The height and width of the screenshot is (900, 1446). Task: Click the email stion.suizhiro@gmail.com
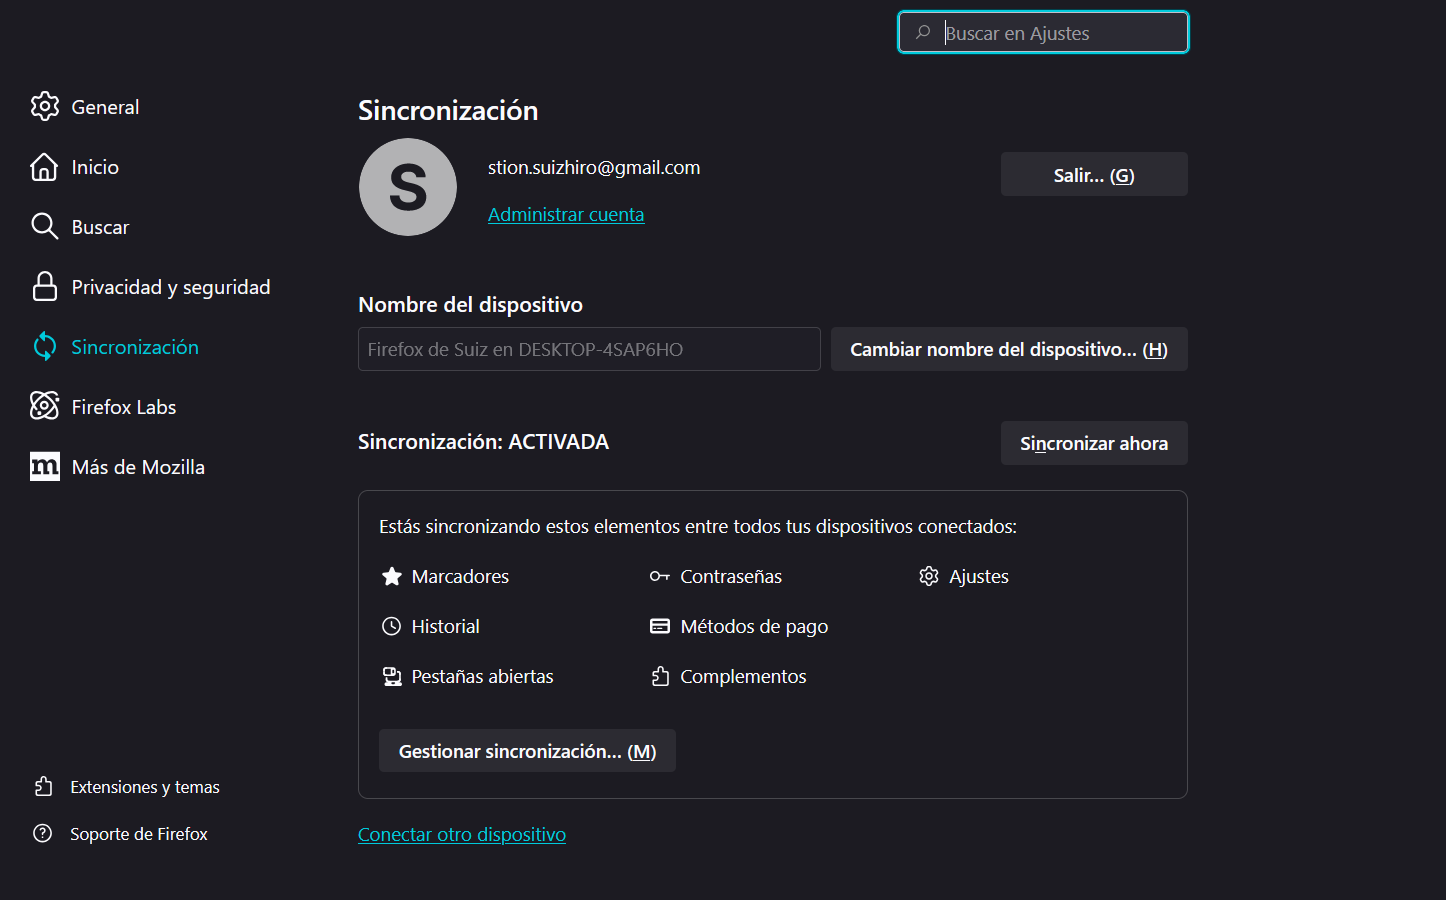point(594,167)
